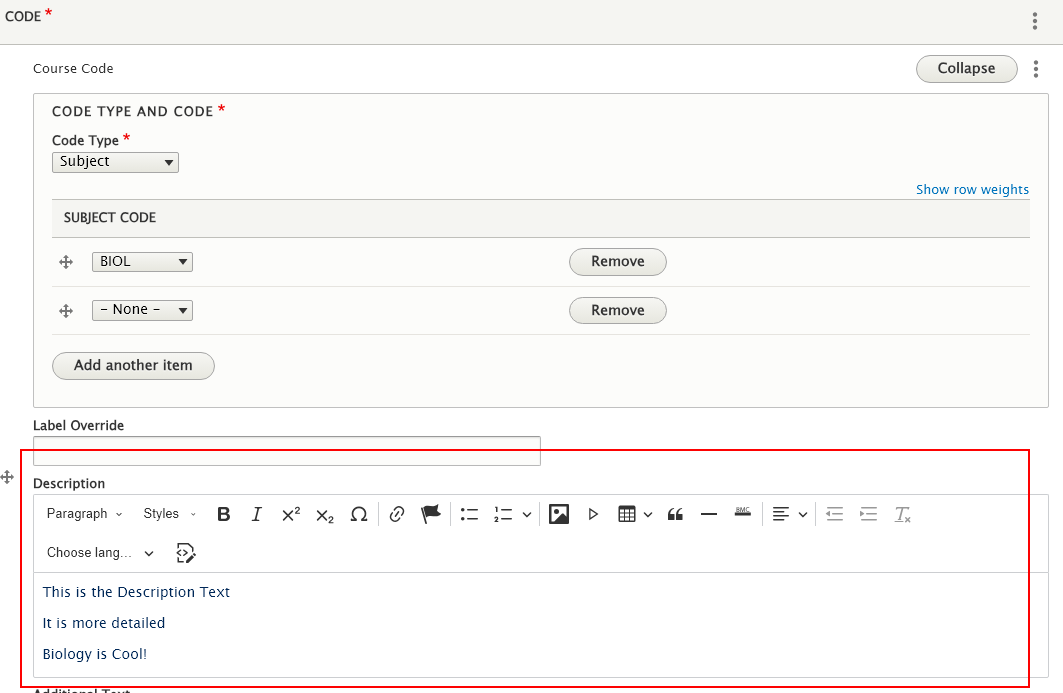This screenshot has width=1063, height=693.
Task: Open the Choose language dropdown
Action: pyautogui.click(x=97, y=552)
